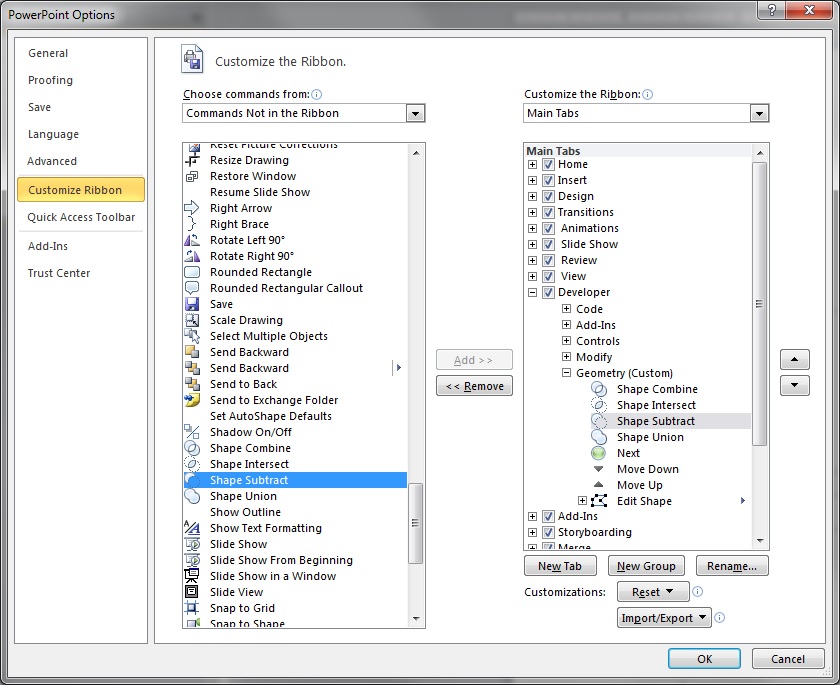Uncheck the Transitions tab checkbox
The height and width of the screenshot is (685, 840).
[x=548, y=212]
